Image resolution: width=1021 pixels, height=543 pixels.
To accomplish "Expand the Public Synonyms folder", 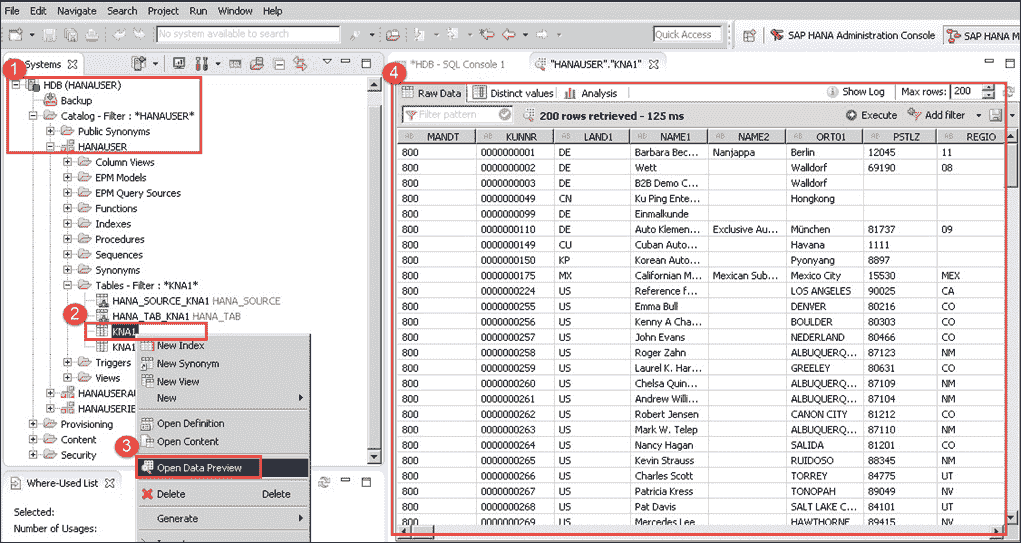I will point(50,132).
